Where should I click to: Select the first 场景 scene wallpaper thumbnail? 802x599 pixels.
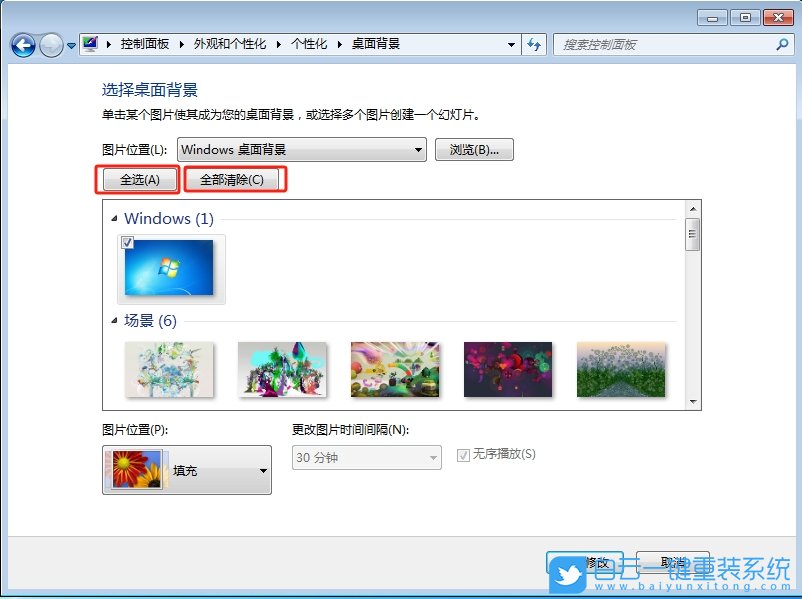point(168,369)
